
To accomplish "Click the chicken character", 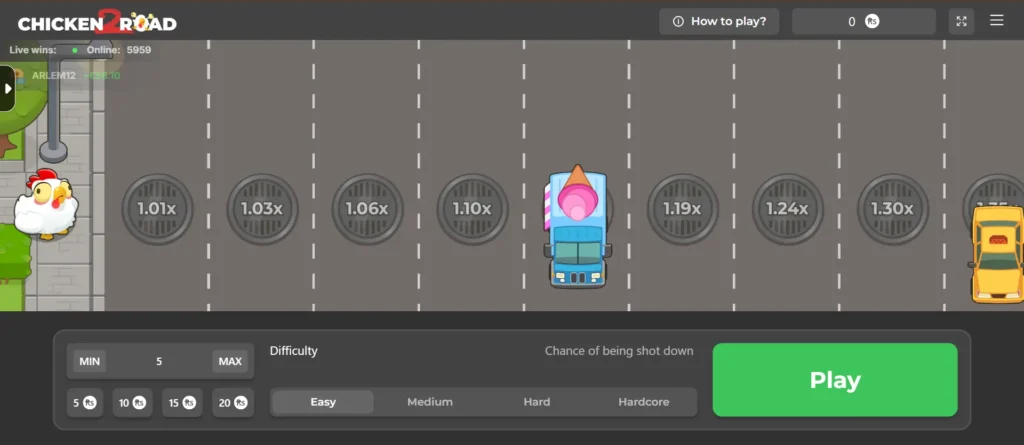I will point(46,204).
